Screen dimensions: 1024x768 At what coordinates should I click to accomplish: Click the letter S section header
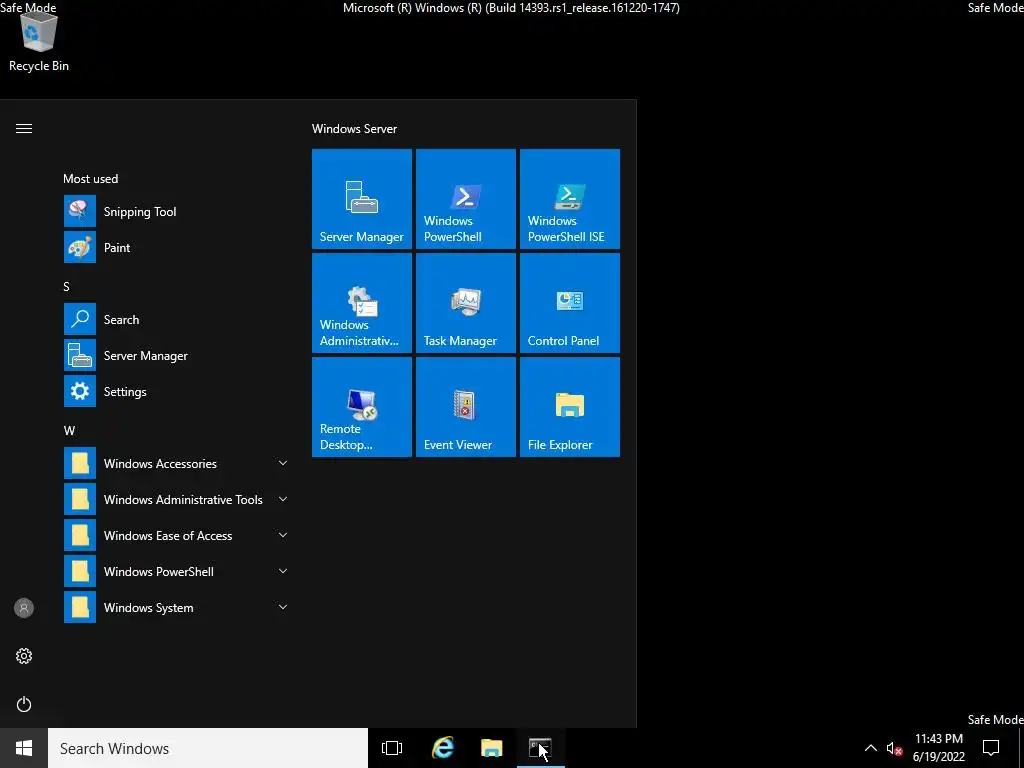point(66,287)
